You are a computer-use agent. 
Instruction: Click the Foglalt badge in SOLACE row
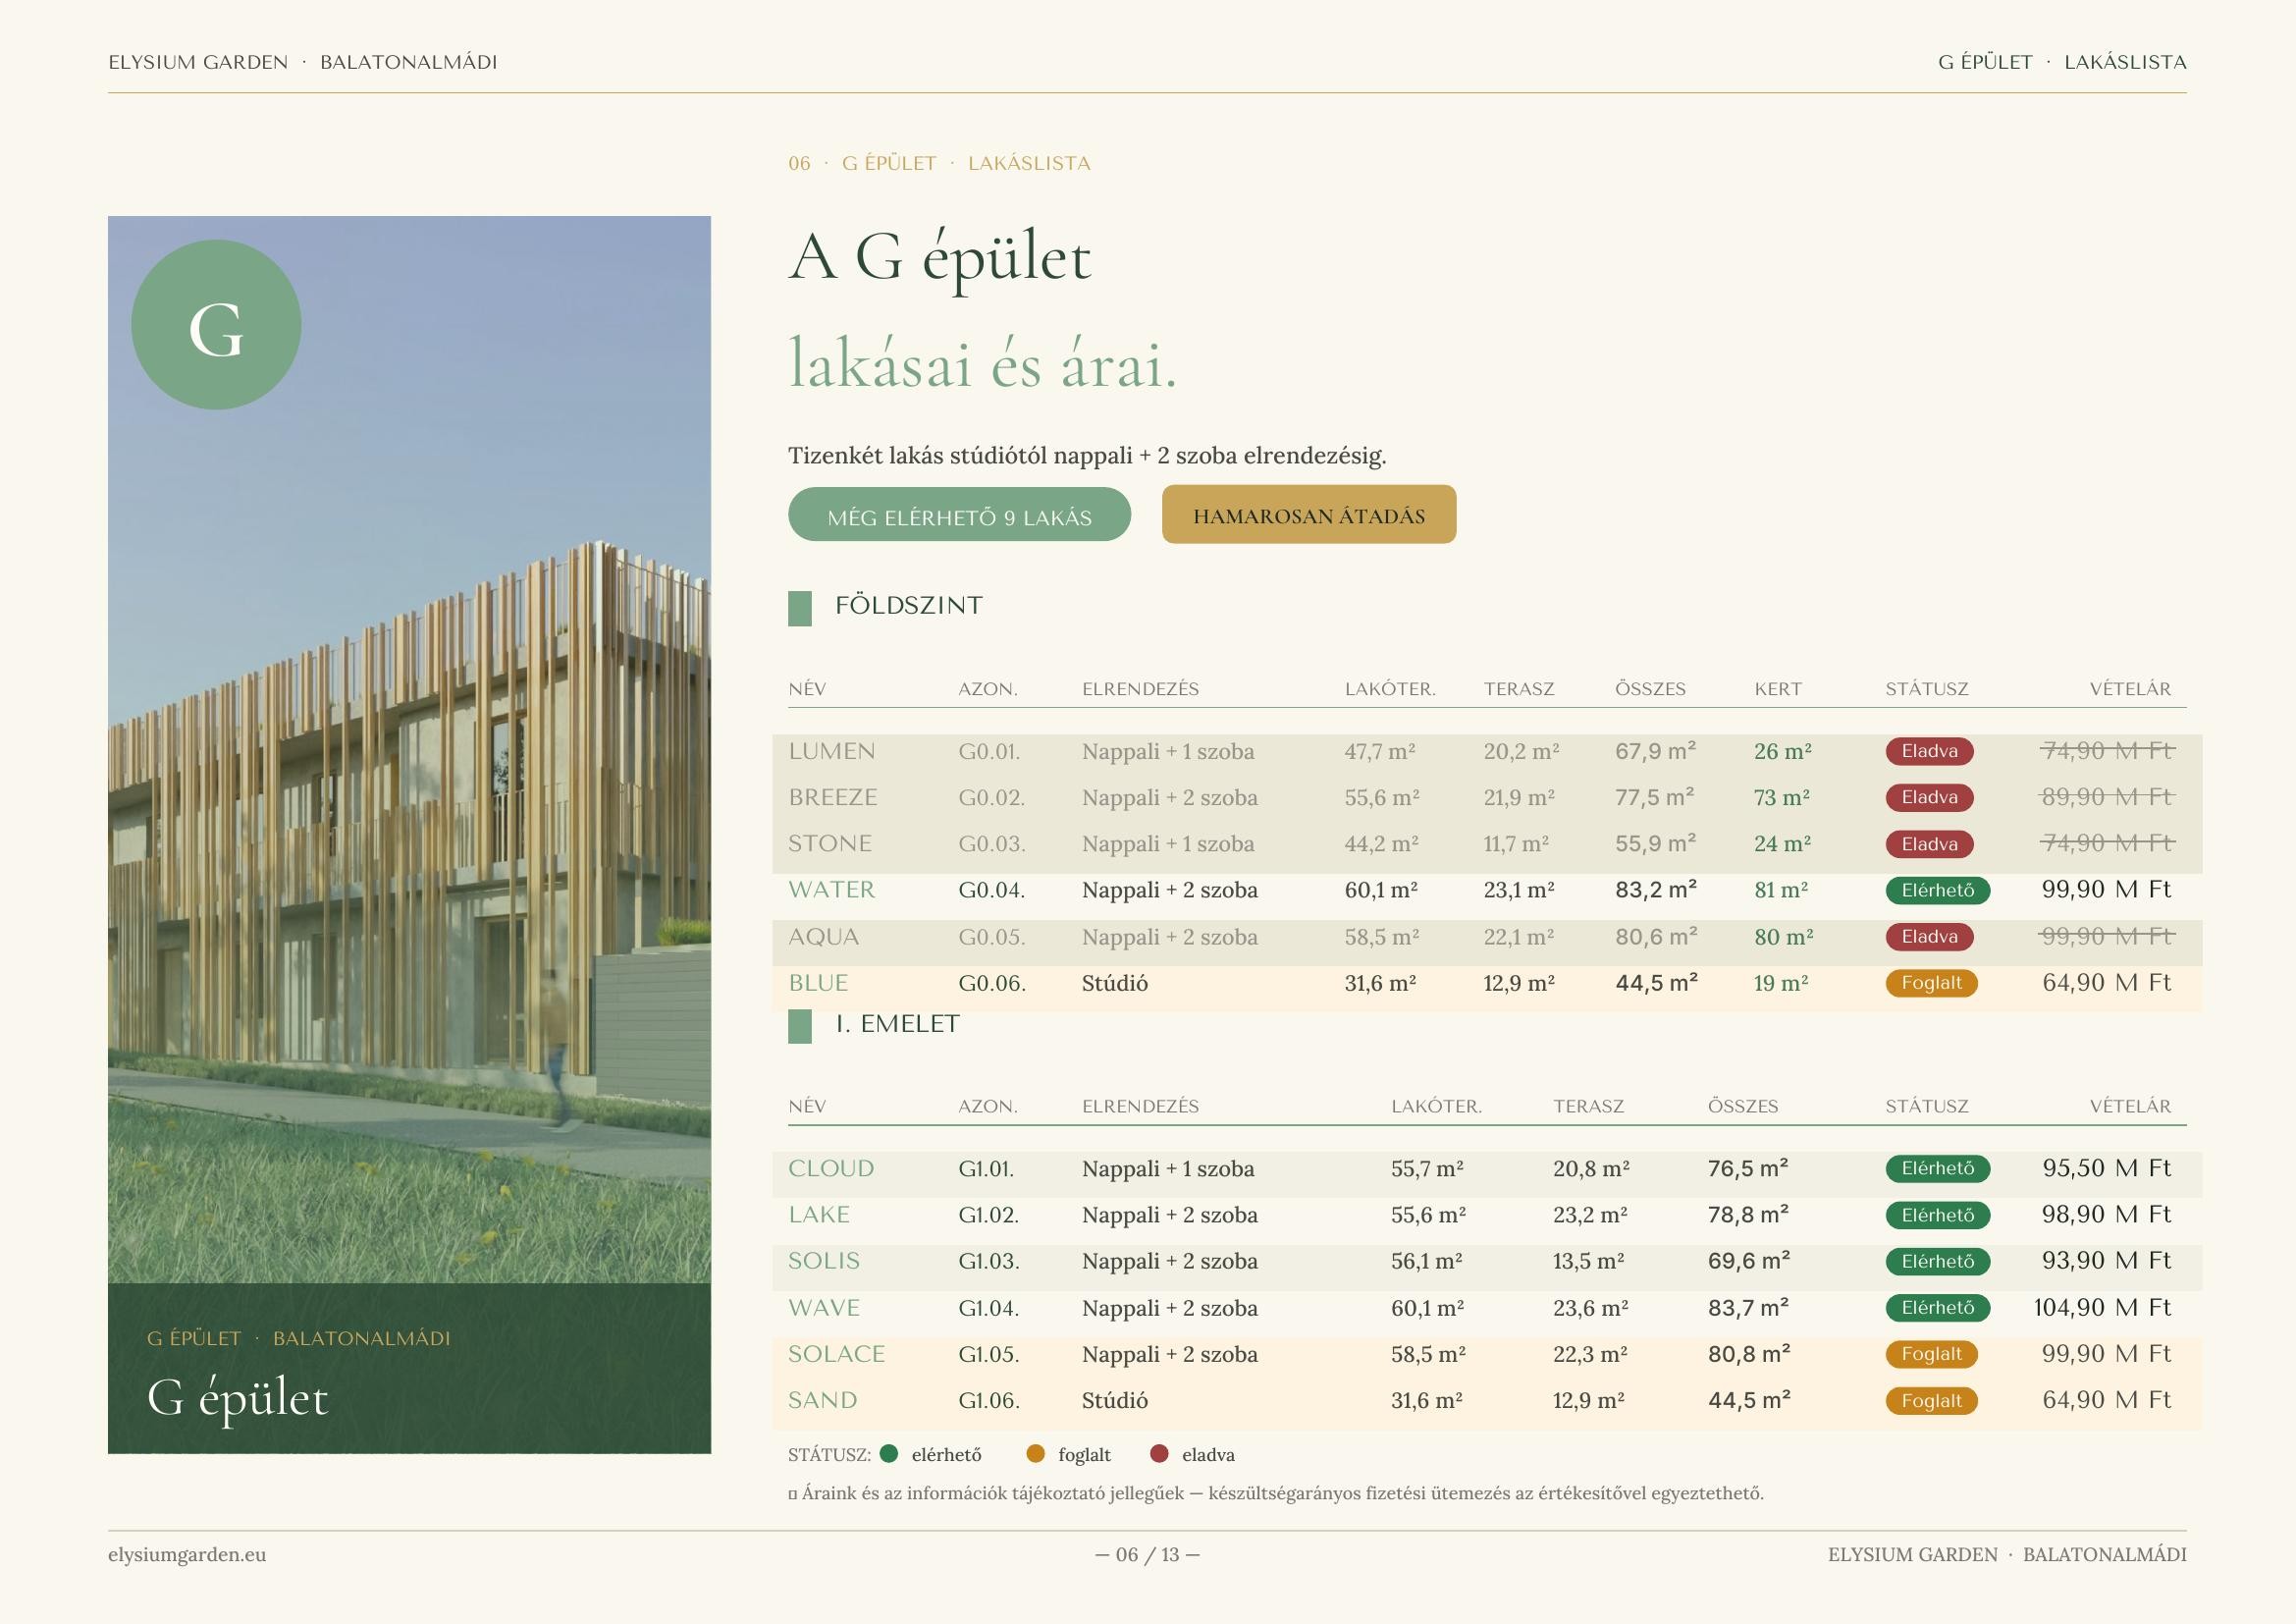coord(1931,1354)
